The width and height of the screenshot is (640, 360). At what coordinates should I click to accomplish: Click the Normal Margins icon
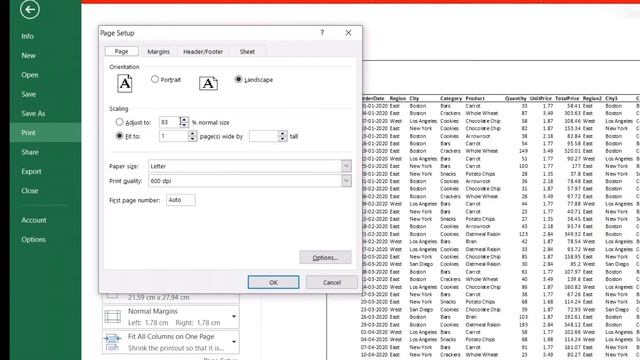coord(113,317)
